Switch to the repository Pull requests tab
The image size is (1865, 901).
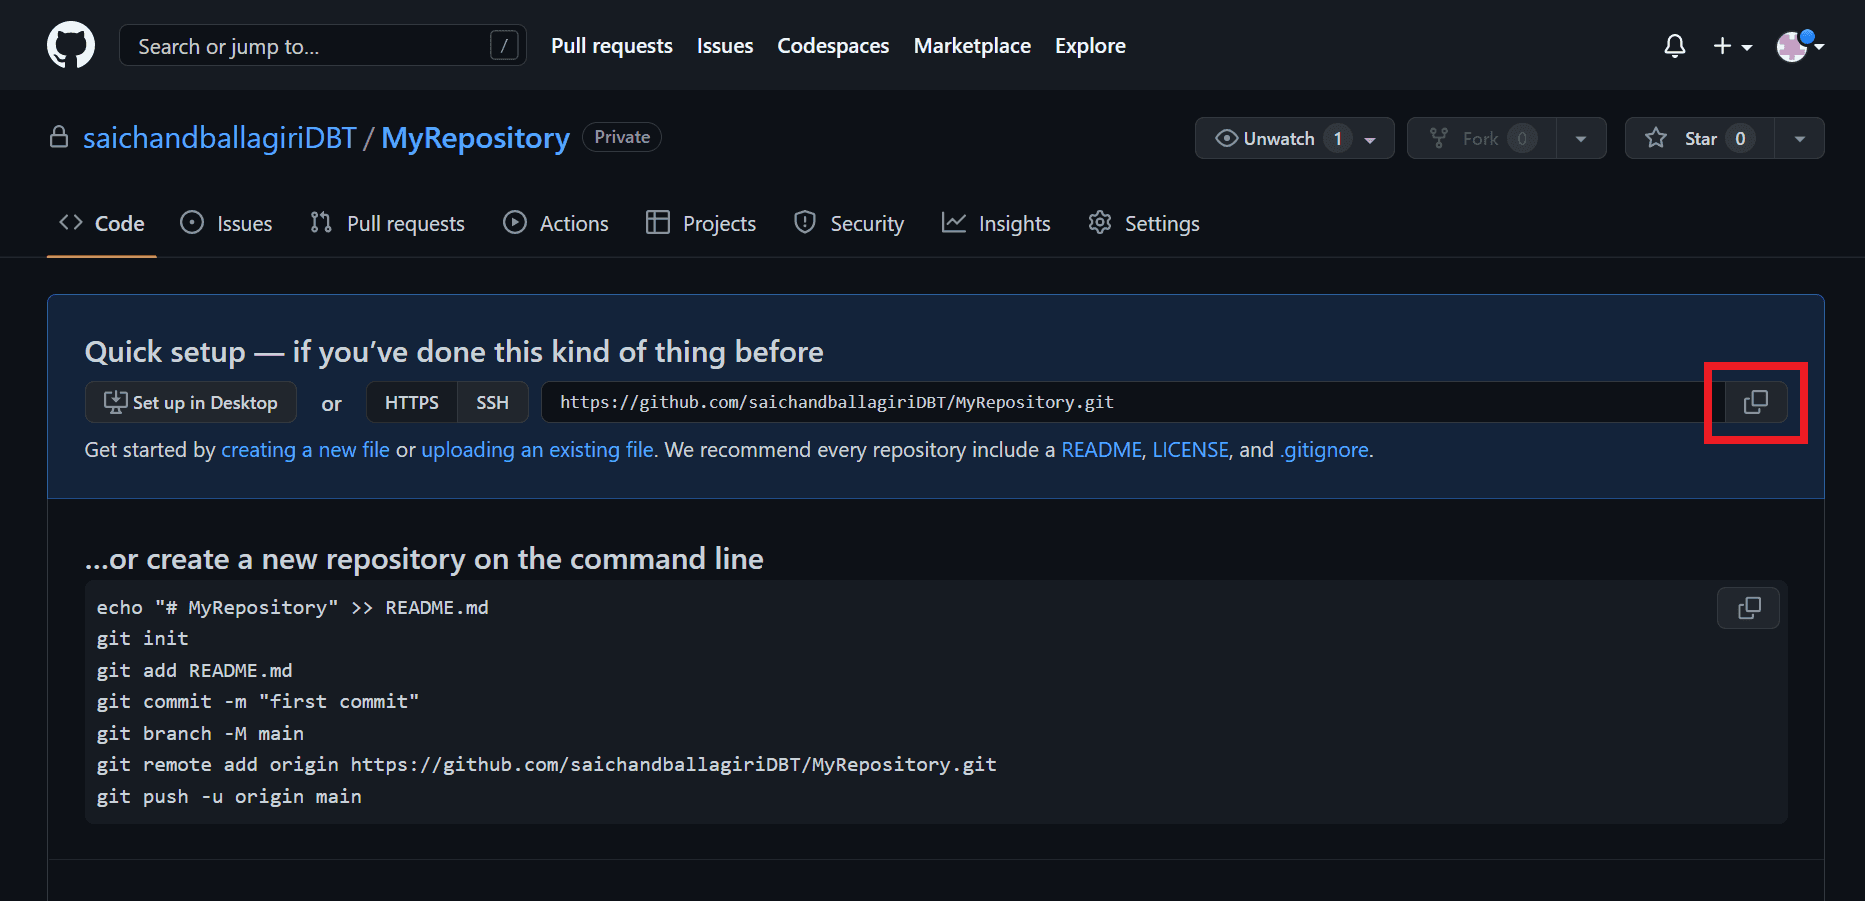pos(387,223)
